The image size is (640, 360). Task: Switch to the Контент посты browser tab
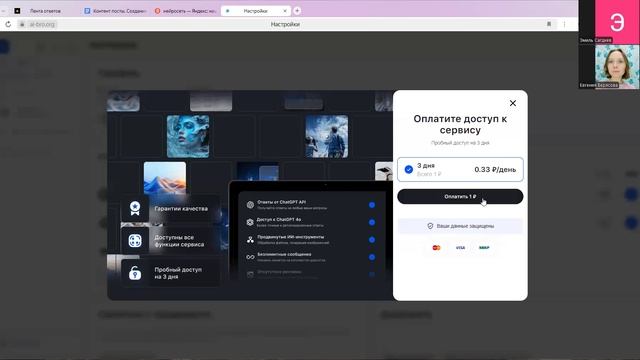(115, 11)
